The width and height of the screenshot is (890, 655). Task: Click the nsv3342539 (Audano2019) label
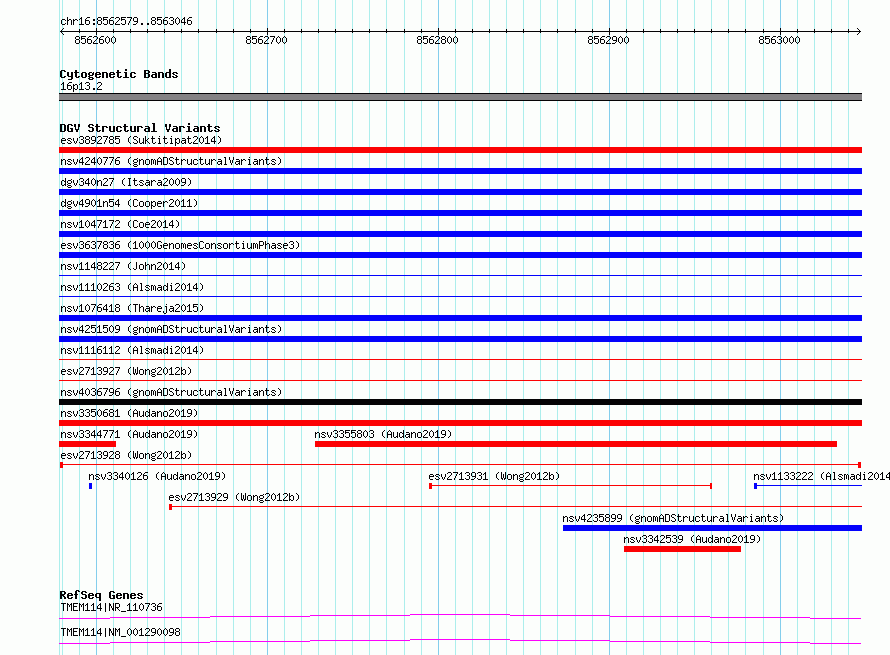692,539
